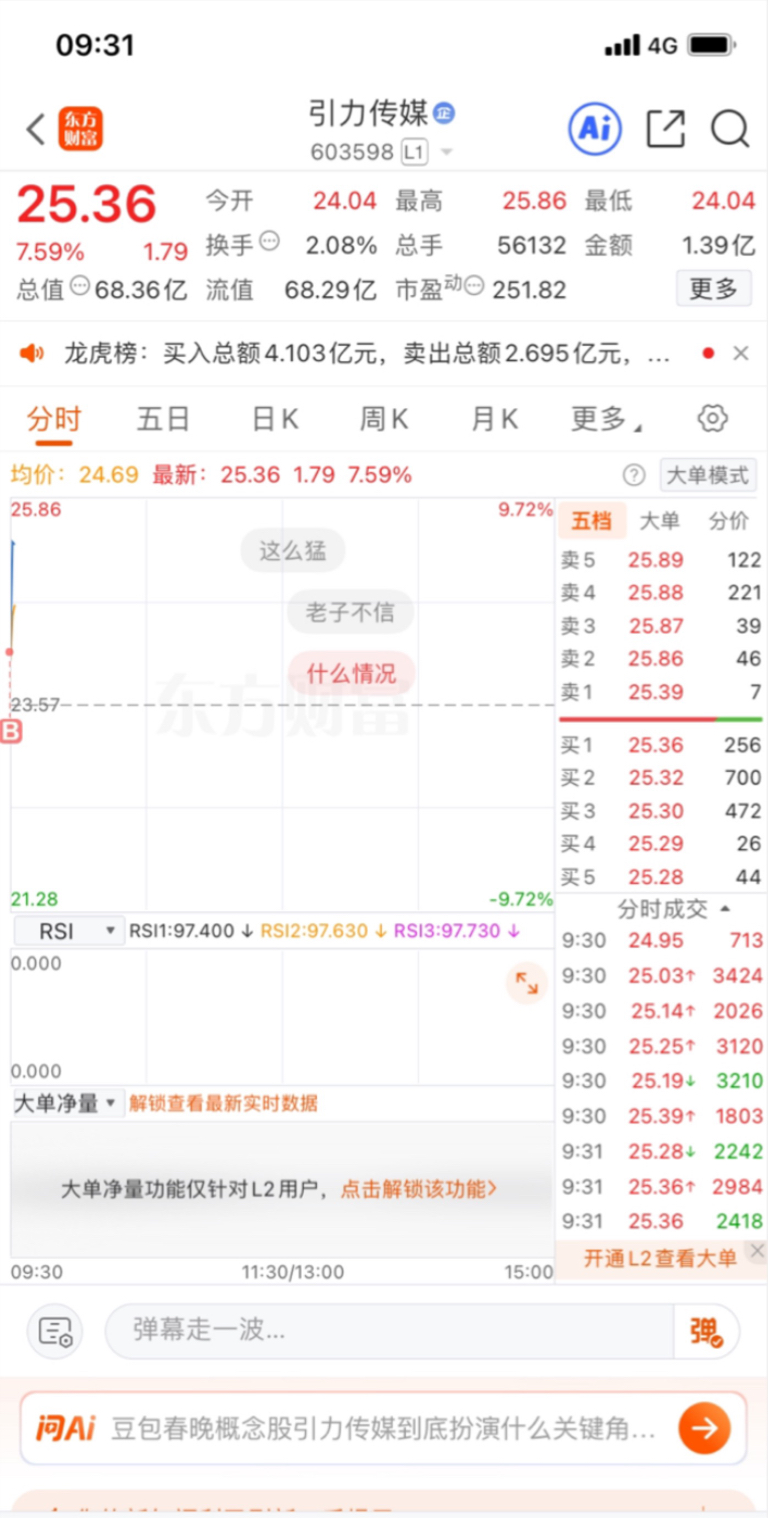
Task: Tap the 4G signal indicator
Action: click(x=663, y=46)
